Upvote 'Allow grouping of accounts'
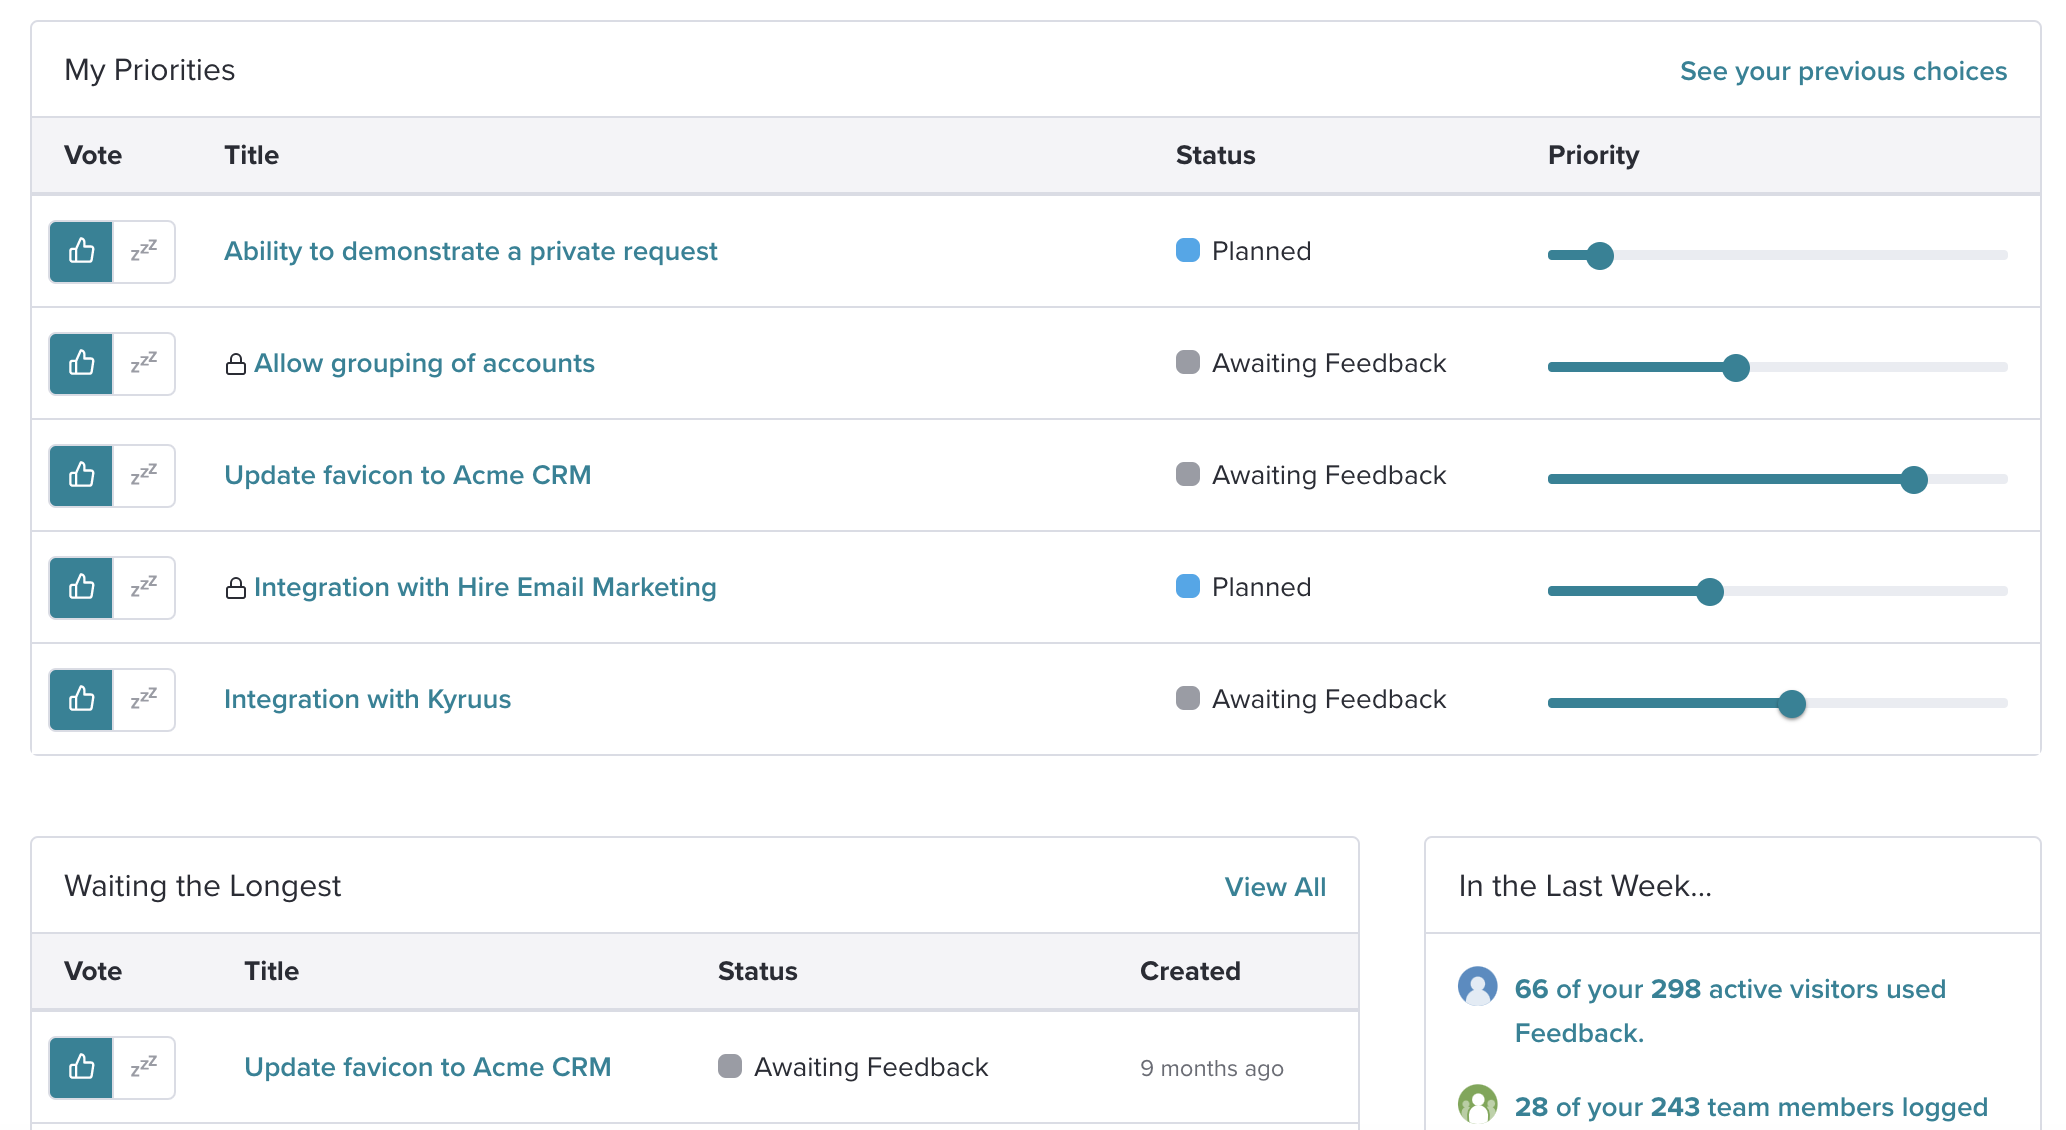 click(x=81, y=364)
